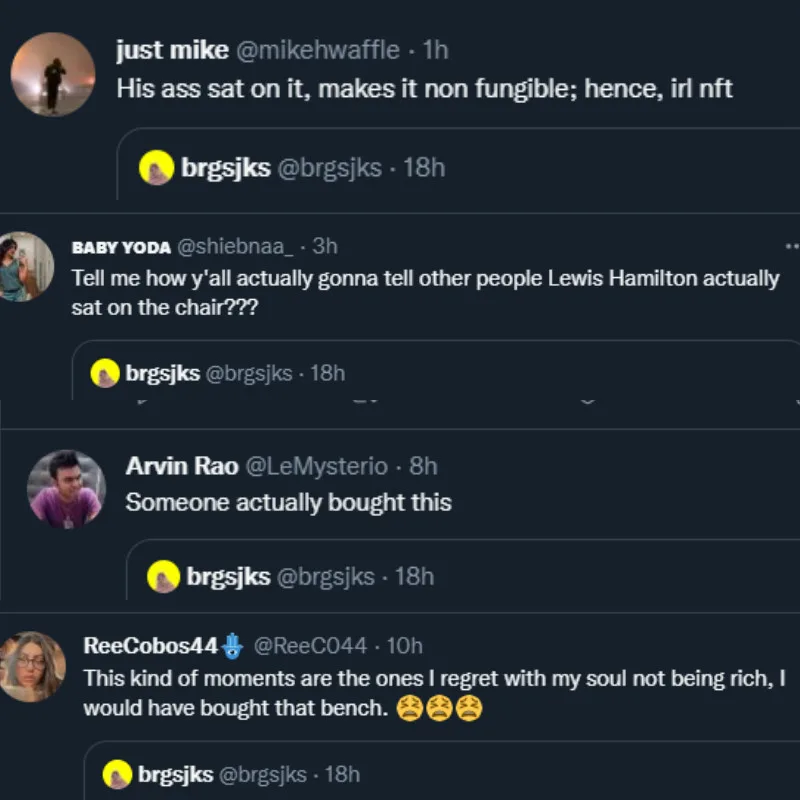Open the 1h timestamp on just mike's tweet

point(436,50)
